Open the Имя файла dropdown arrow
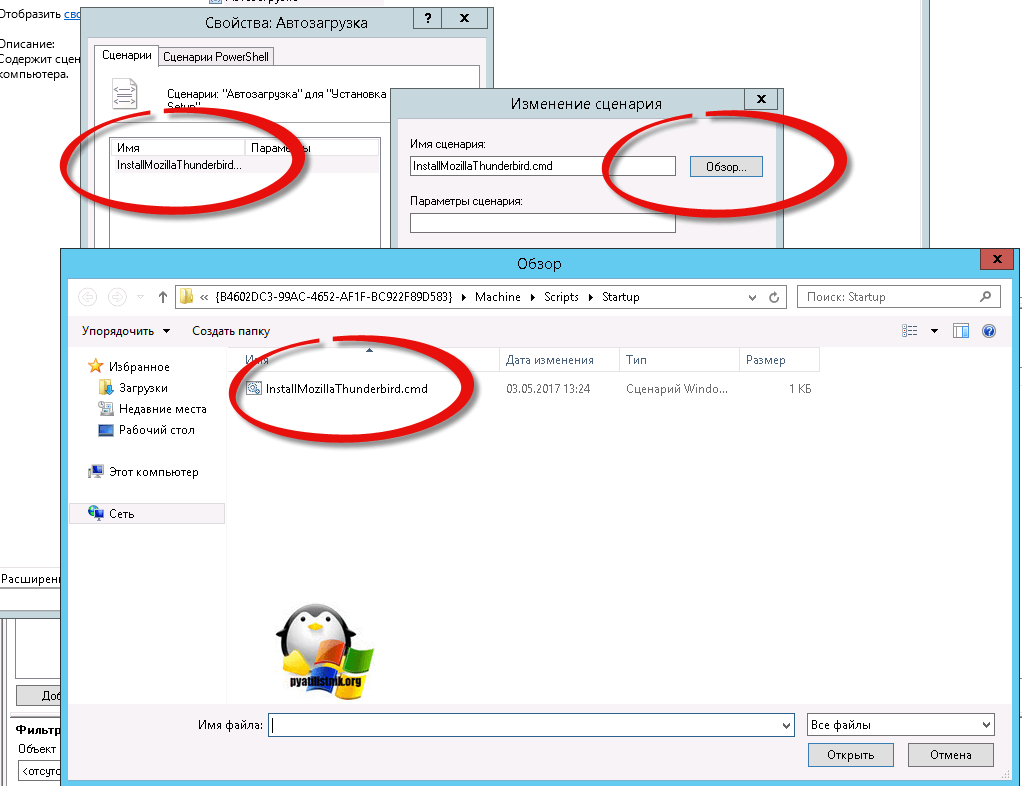 tap(787, 725)
